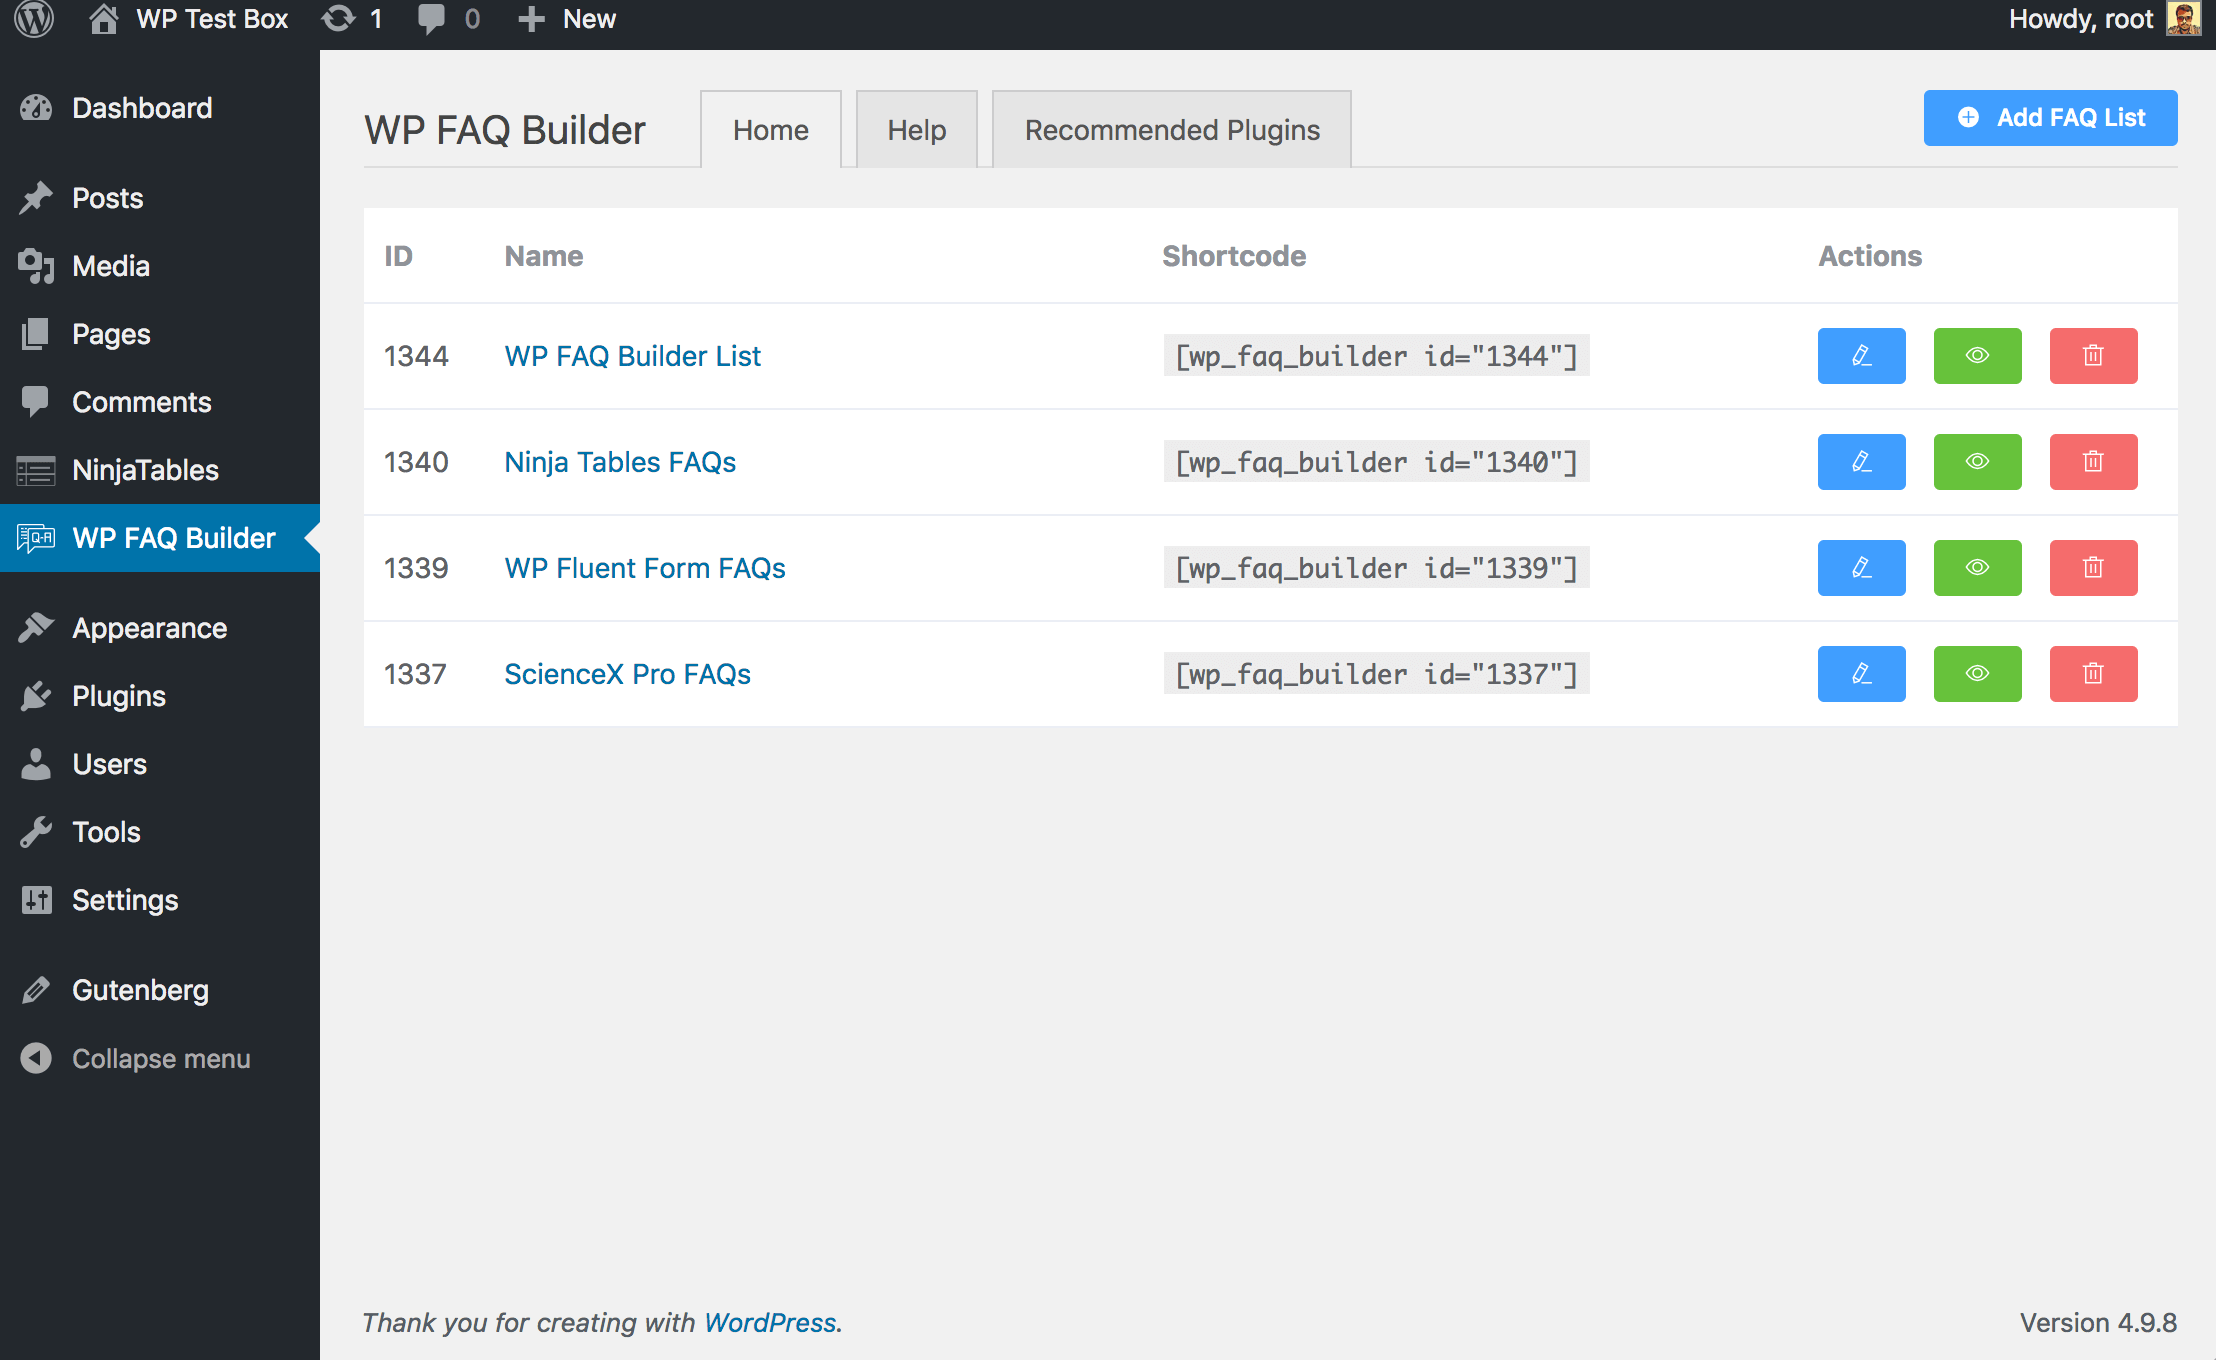Image resolution: width=2216 pixels, height=1360 pixels.
Task: Open the comments bubble icon in admin bar
Action: click(431, 19)
